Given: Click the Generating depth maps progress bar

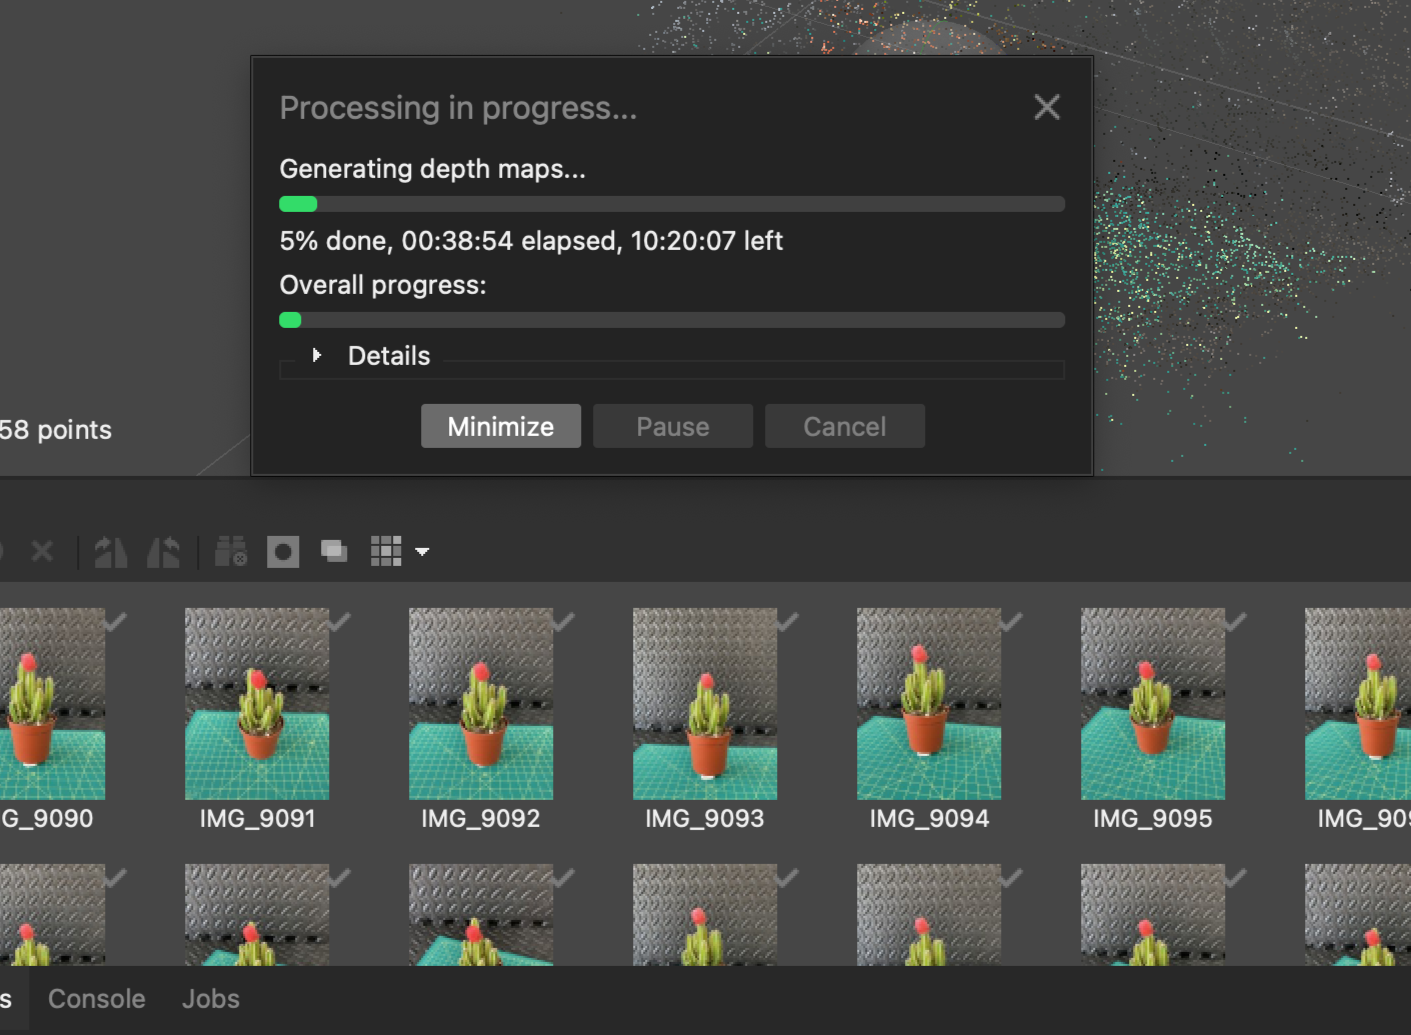Looking at the screenshot, I should pyautogui.click(x=672, y=204).
